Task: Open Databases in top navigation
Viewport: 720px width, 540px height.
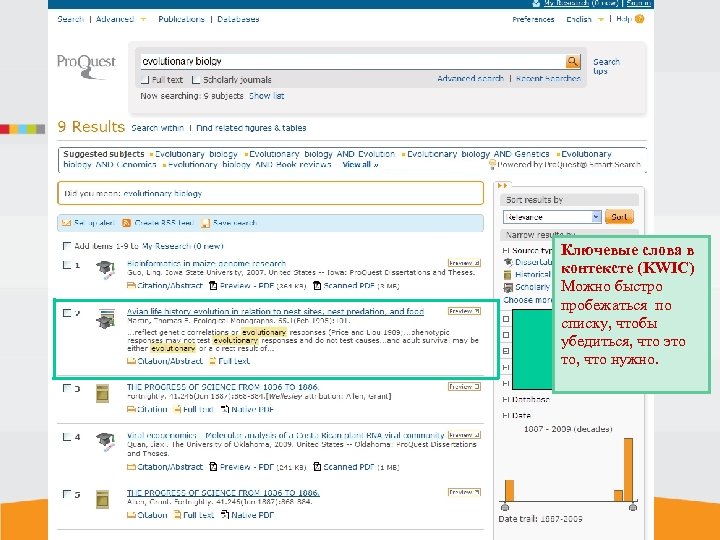Action: 238,19
